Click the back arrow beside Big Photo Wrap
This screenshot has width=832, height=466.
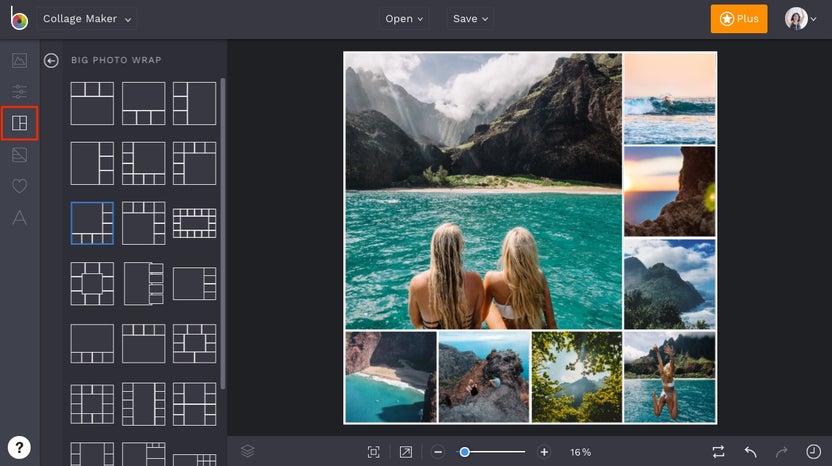(51, 61)
